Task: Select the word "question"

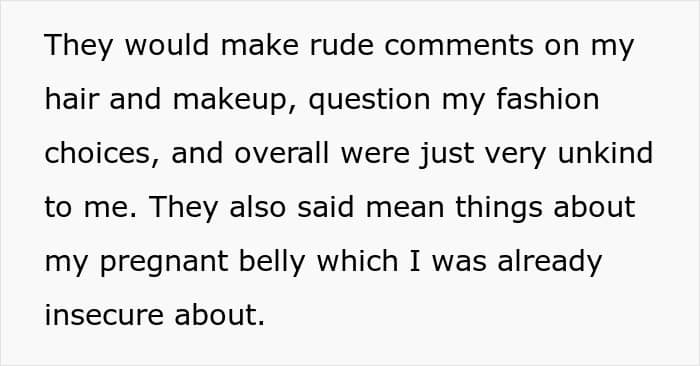Action: [370, 101]
